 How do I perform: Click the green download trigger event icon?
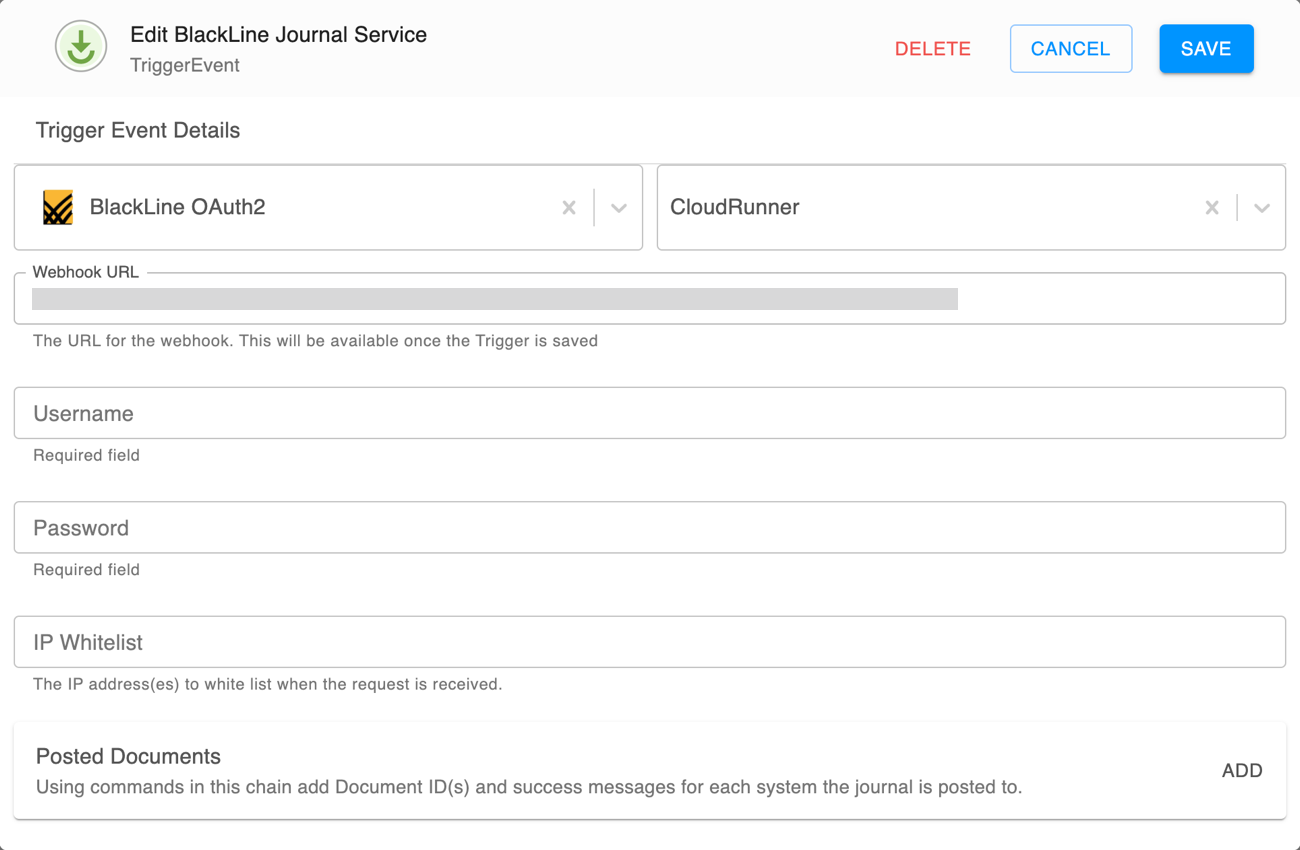click(81, 47)
